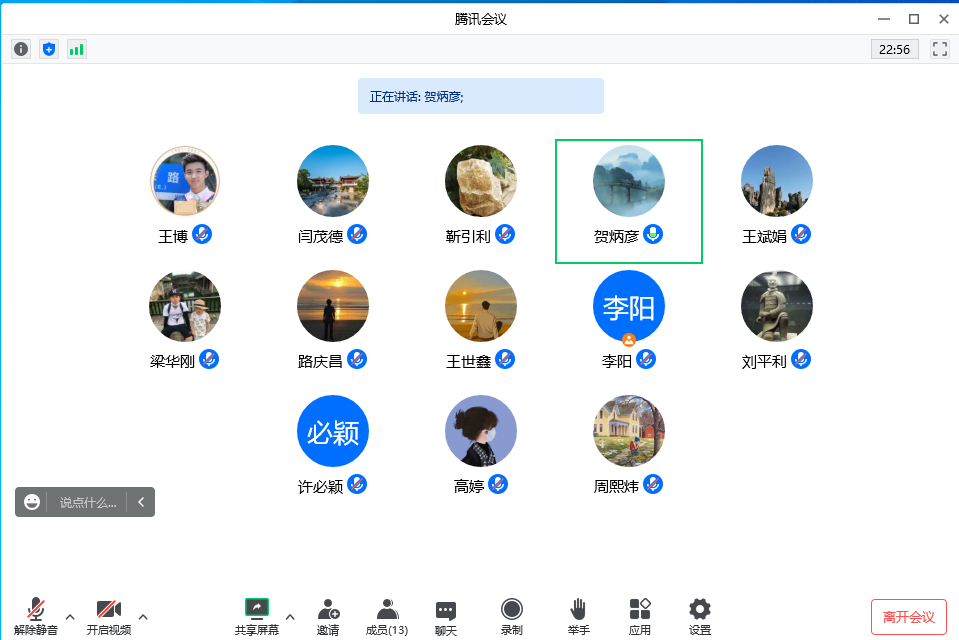Toggle 解除静音 microphone unmute

coord(36,616)
